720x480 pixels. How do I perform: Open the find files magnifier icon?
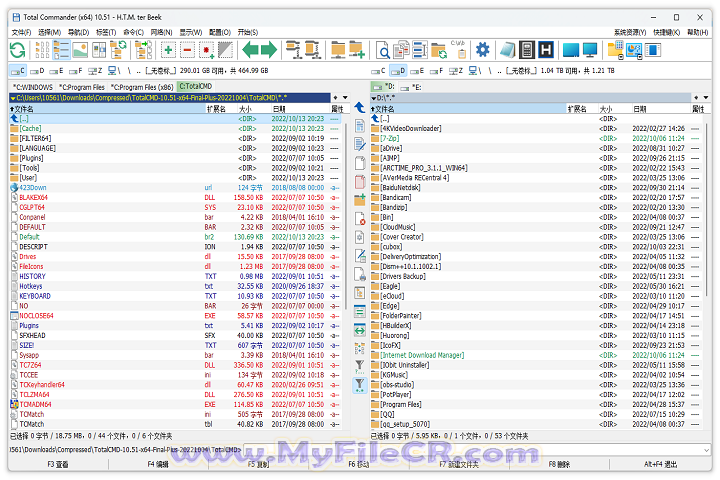tap(382, 50)
